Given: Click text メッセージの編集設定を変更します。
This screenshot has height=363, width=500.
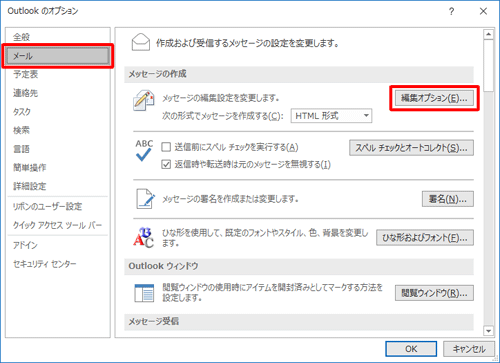Looking at the screenshot, I should [221, 98].
